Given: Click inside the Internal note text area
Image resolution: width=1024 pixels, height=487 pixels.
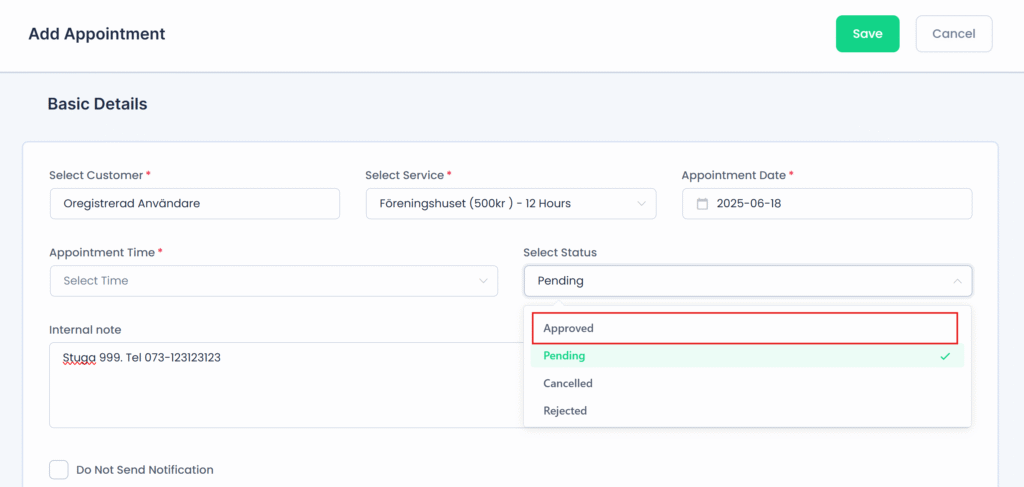Looking at the screenshot, I should [286, 385].
